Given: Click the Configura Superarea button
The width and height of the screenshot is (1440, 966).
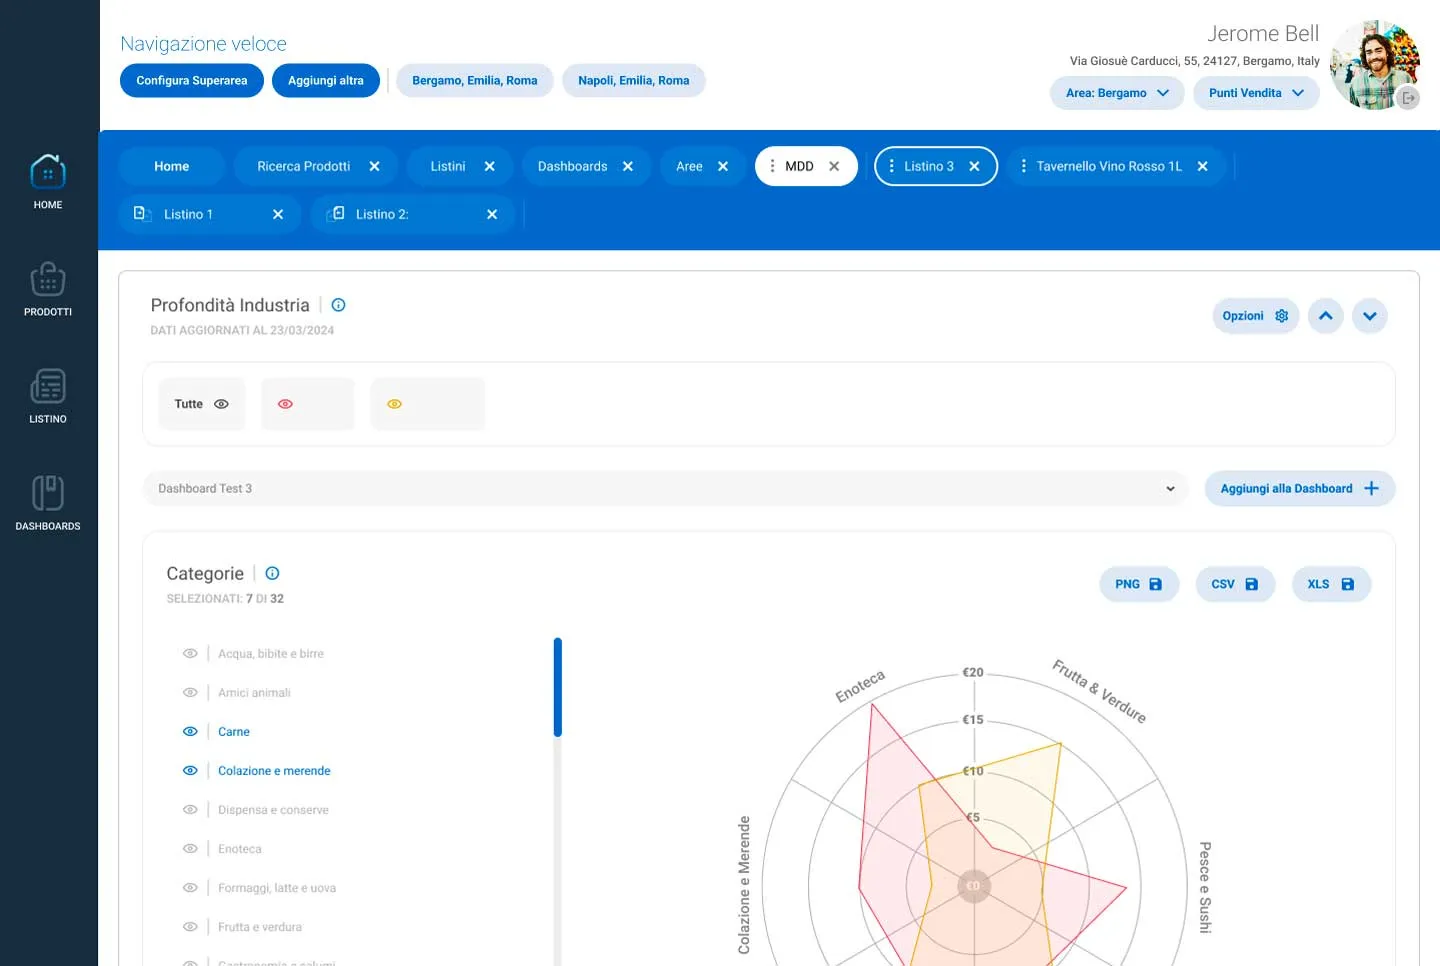Looking at the screenshot, I should [x=191, y=81].
